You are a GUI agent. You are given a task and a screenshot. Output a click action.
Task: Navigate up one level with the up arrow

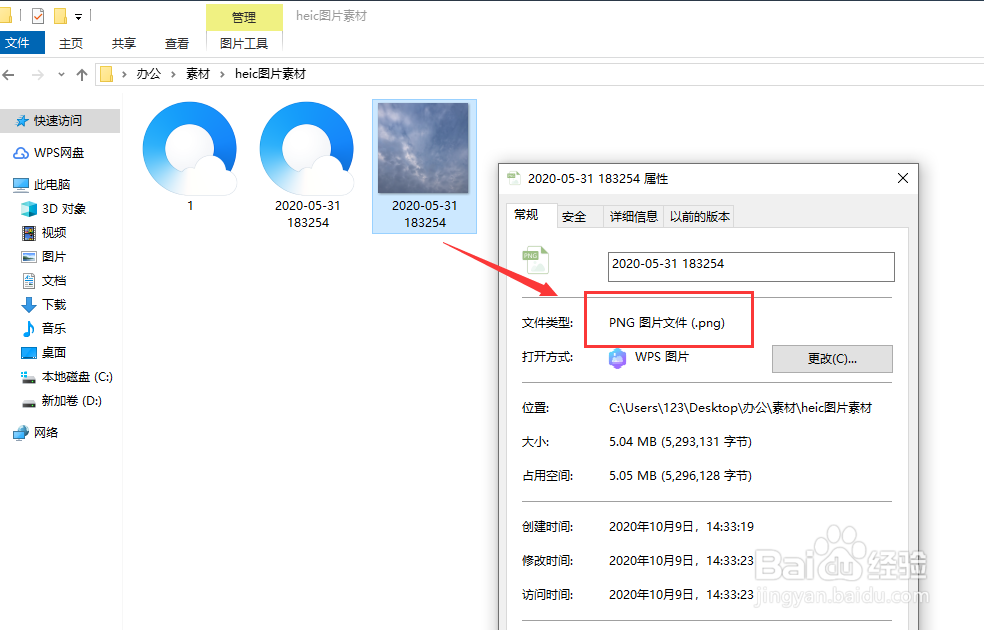point(81,73)
